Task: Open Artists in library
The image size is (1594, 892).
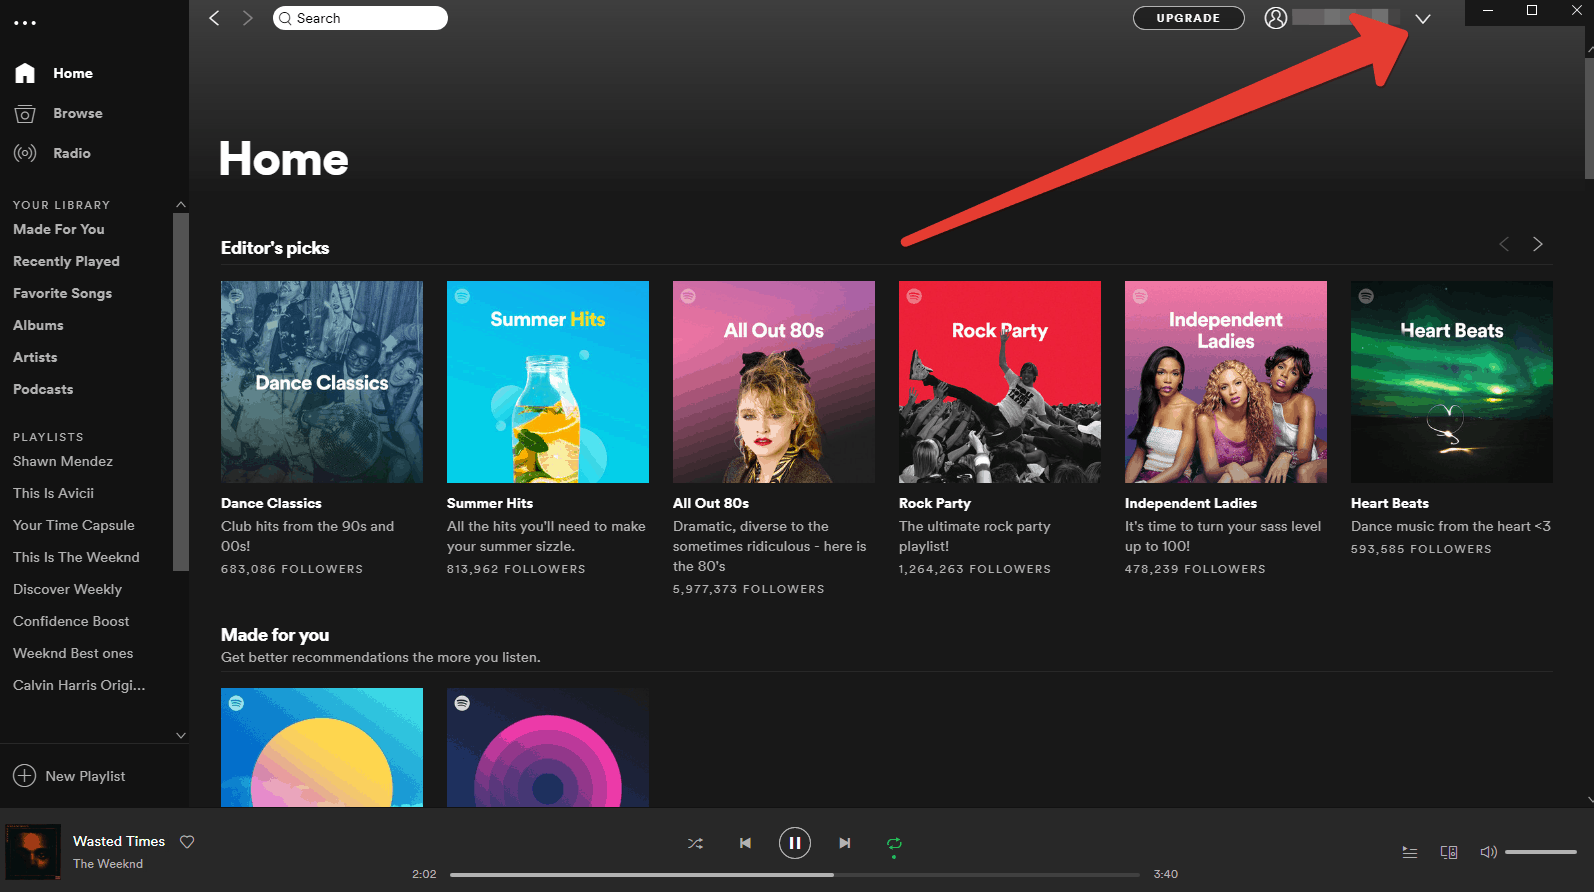Action: click(x=35, y=357)
